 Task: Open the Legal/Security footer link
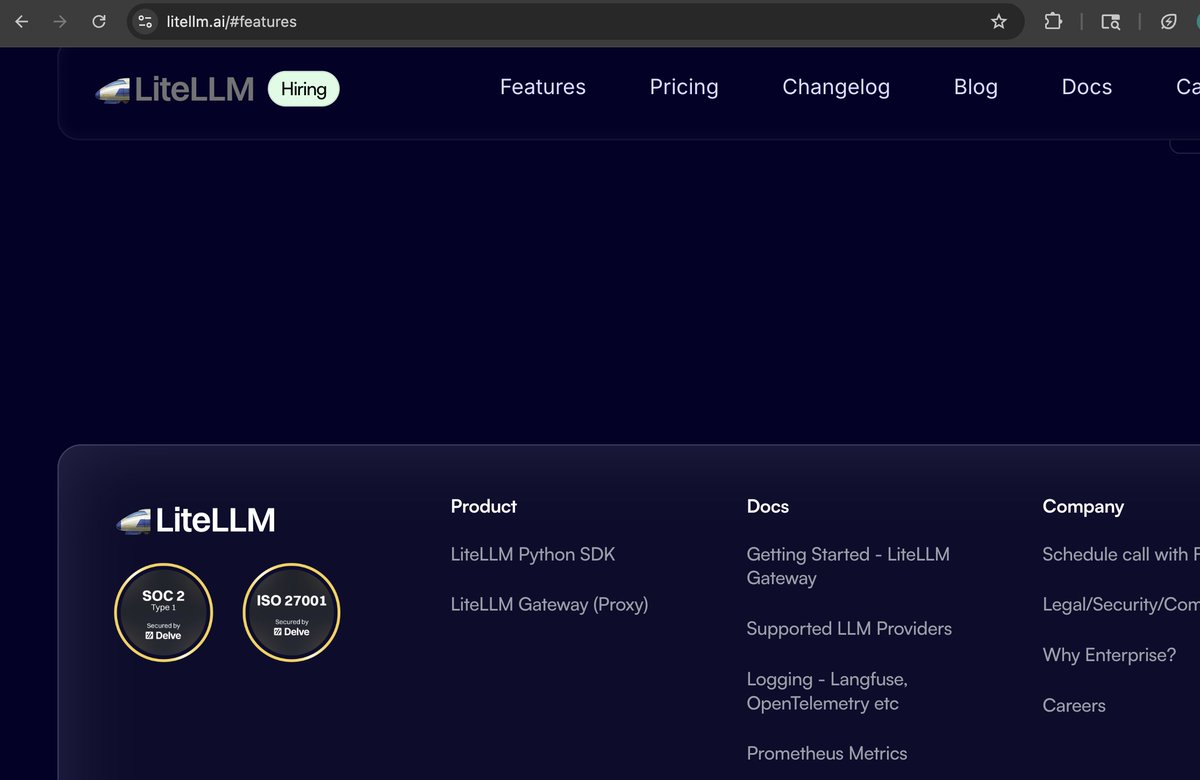(1121, 604)
